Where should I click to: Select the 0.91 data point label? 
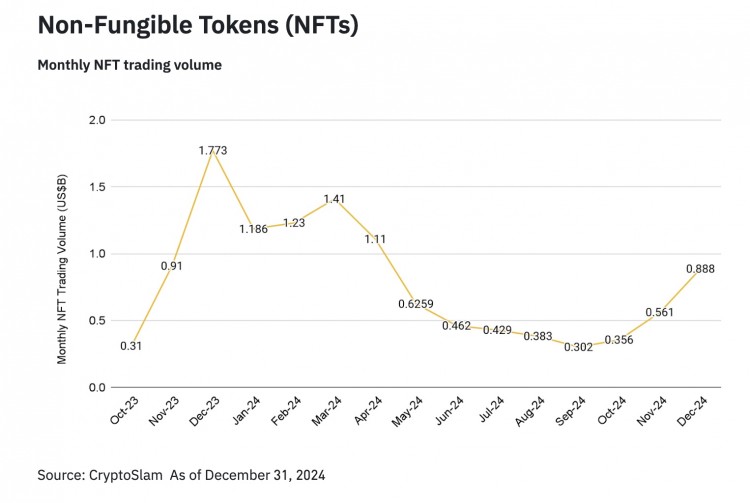(172, 266)
